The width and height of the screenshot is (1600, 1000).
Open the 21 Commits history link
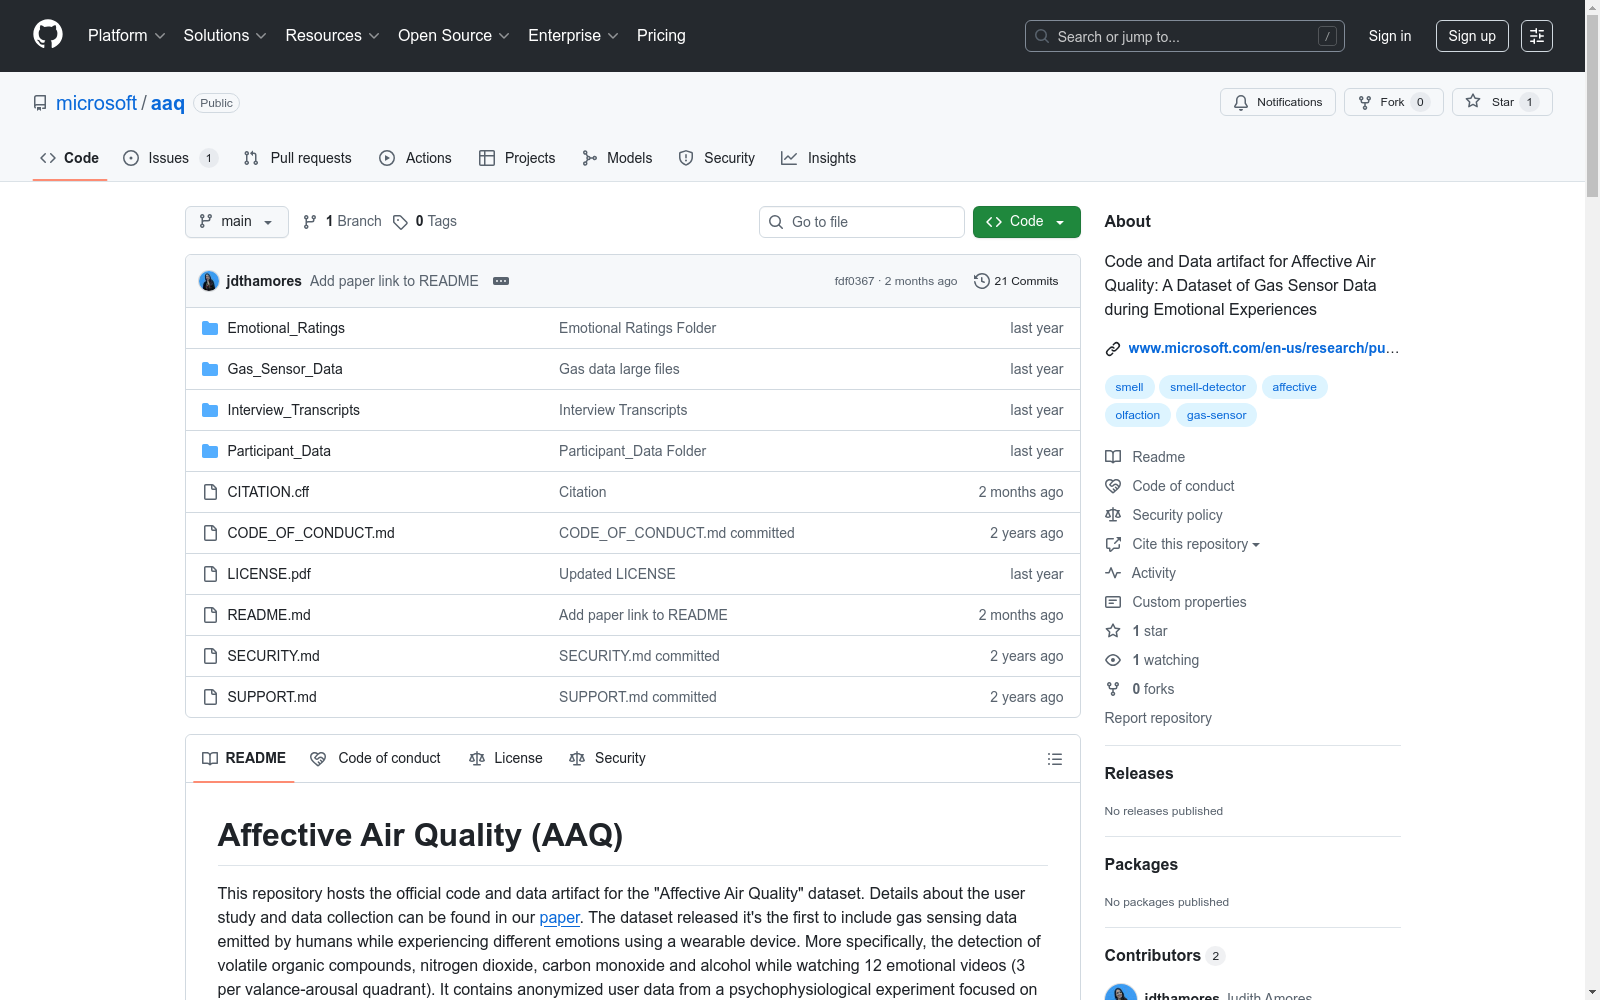click(x=1016, y=281)
